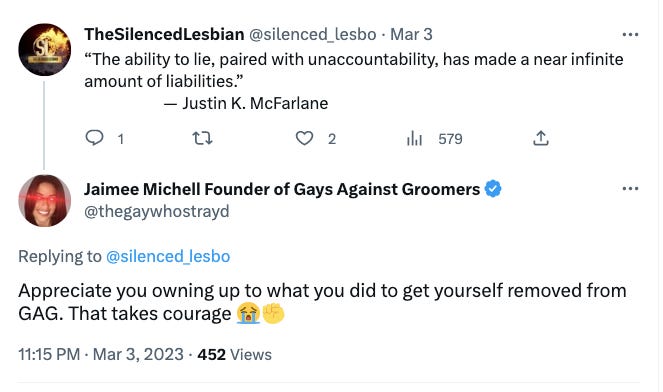This screenshot has height=392, width=663.
Task: Open Jaimee Michell Founder of Gays Against Groomers profile
Action: click(282, 189)
